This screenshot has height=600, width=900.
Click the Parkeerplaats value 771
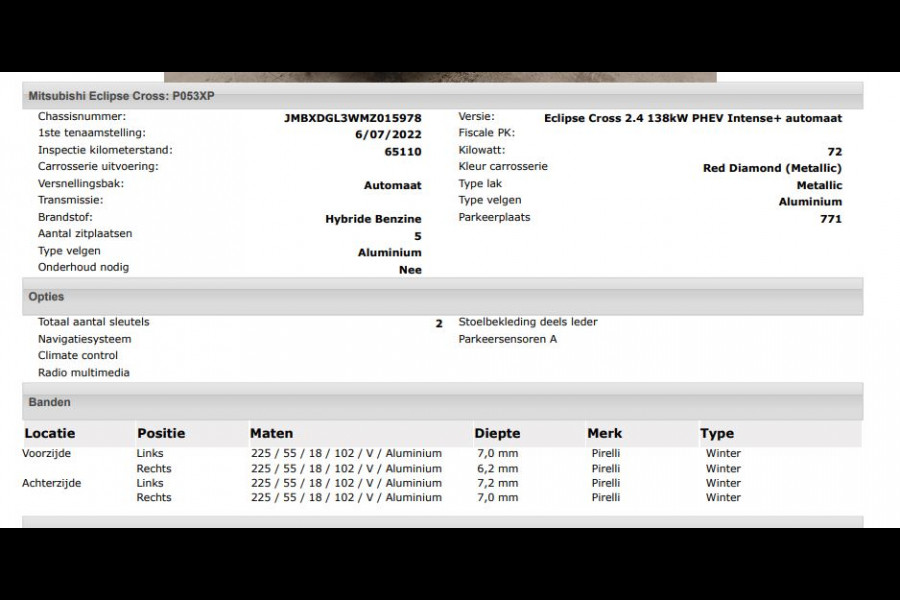tap(830, 219)
